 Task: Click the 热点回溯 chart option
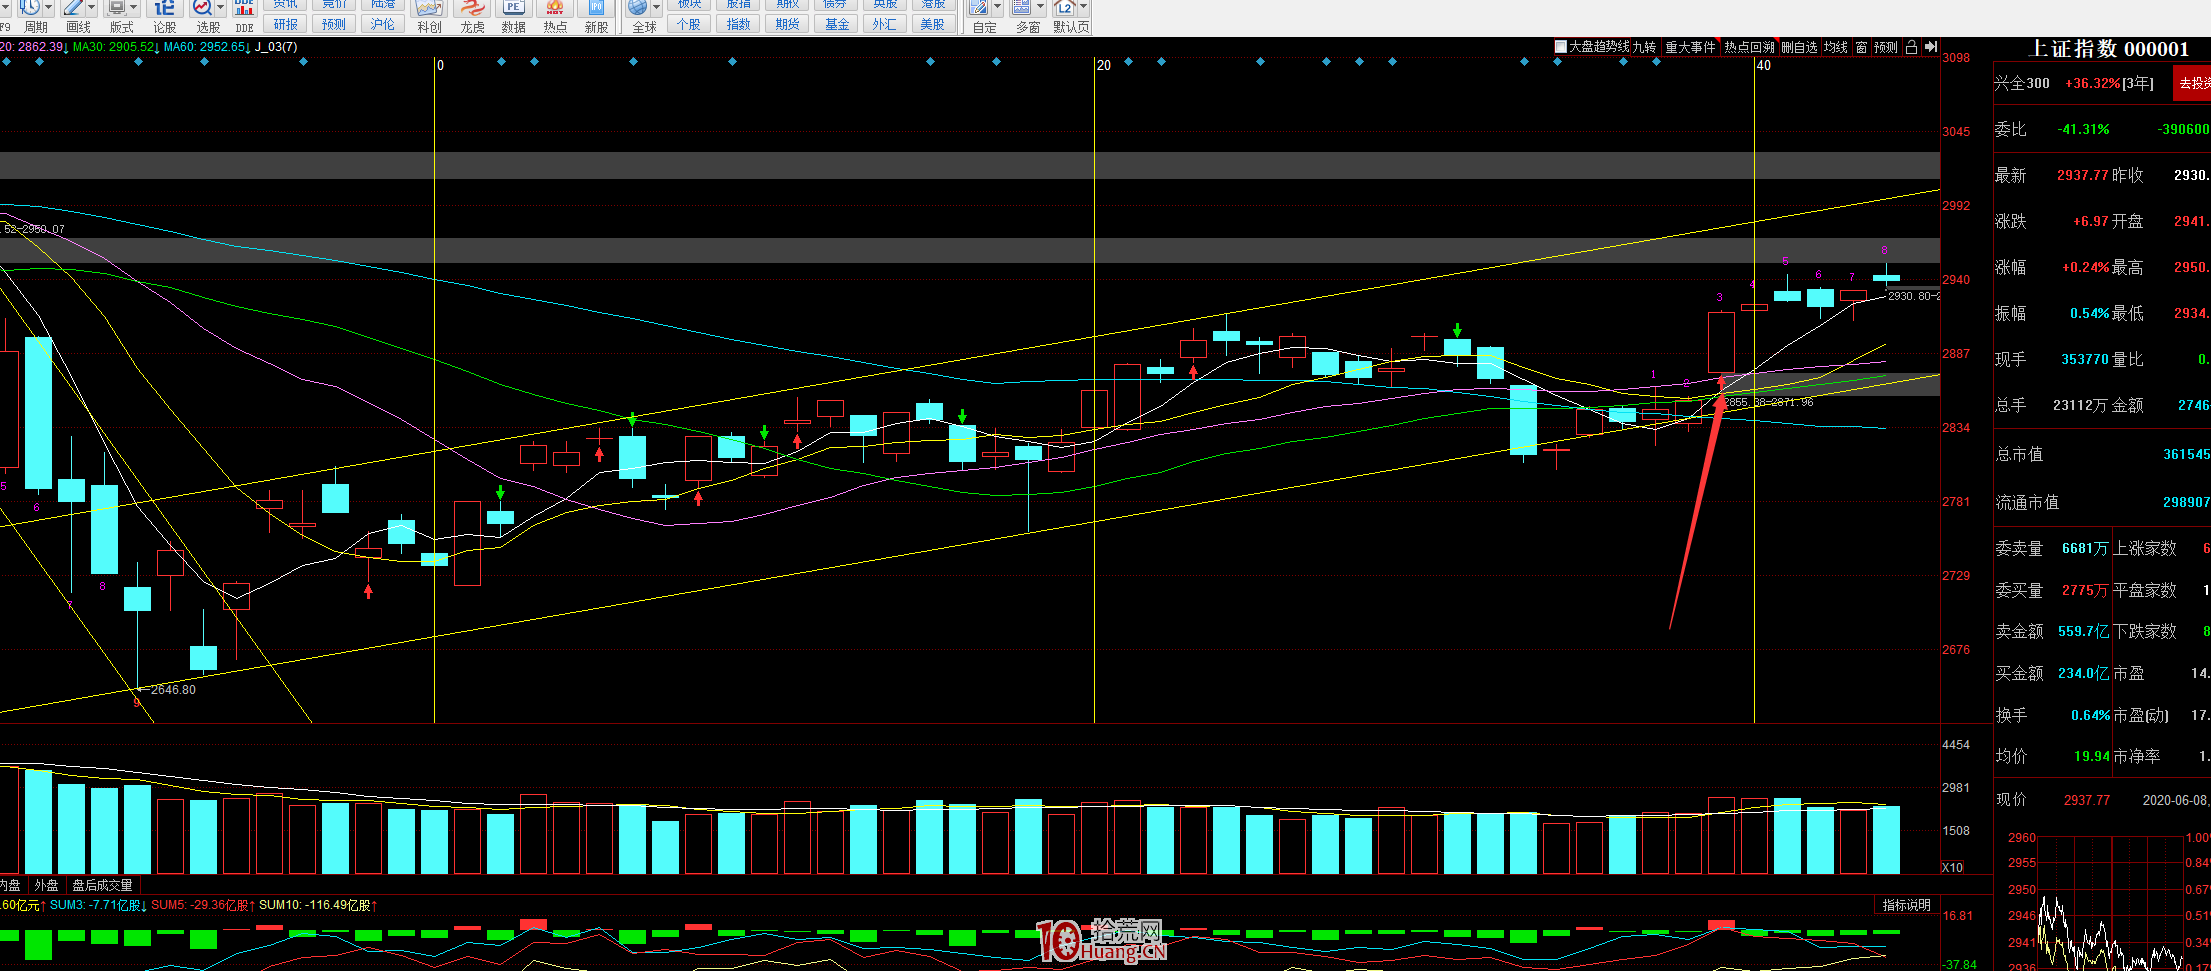1749,47
